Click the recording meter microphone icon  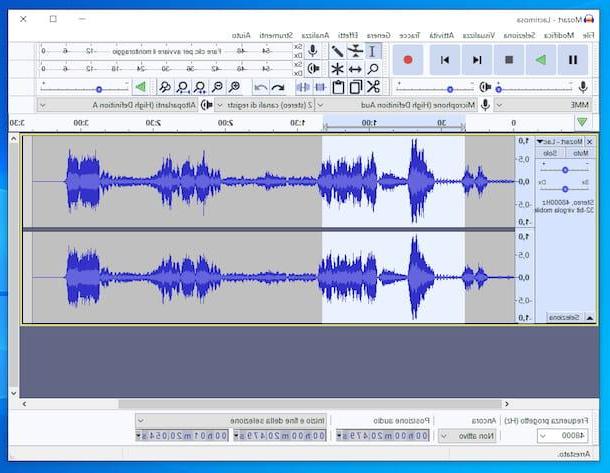[x=312, y=51]
